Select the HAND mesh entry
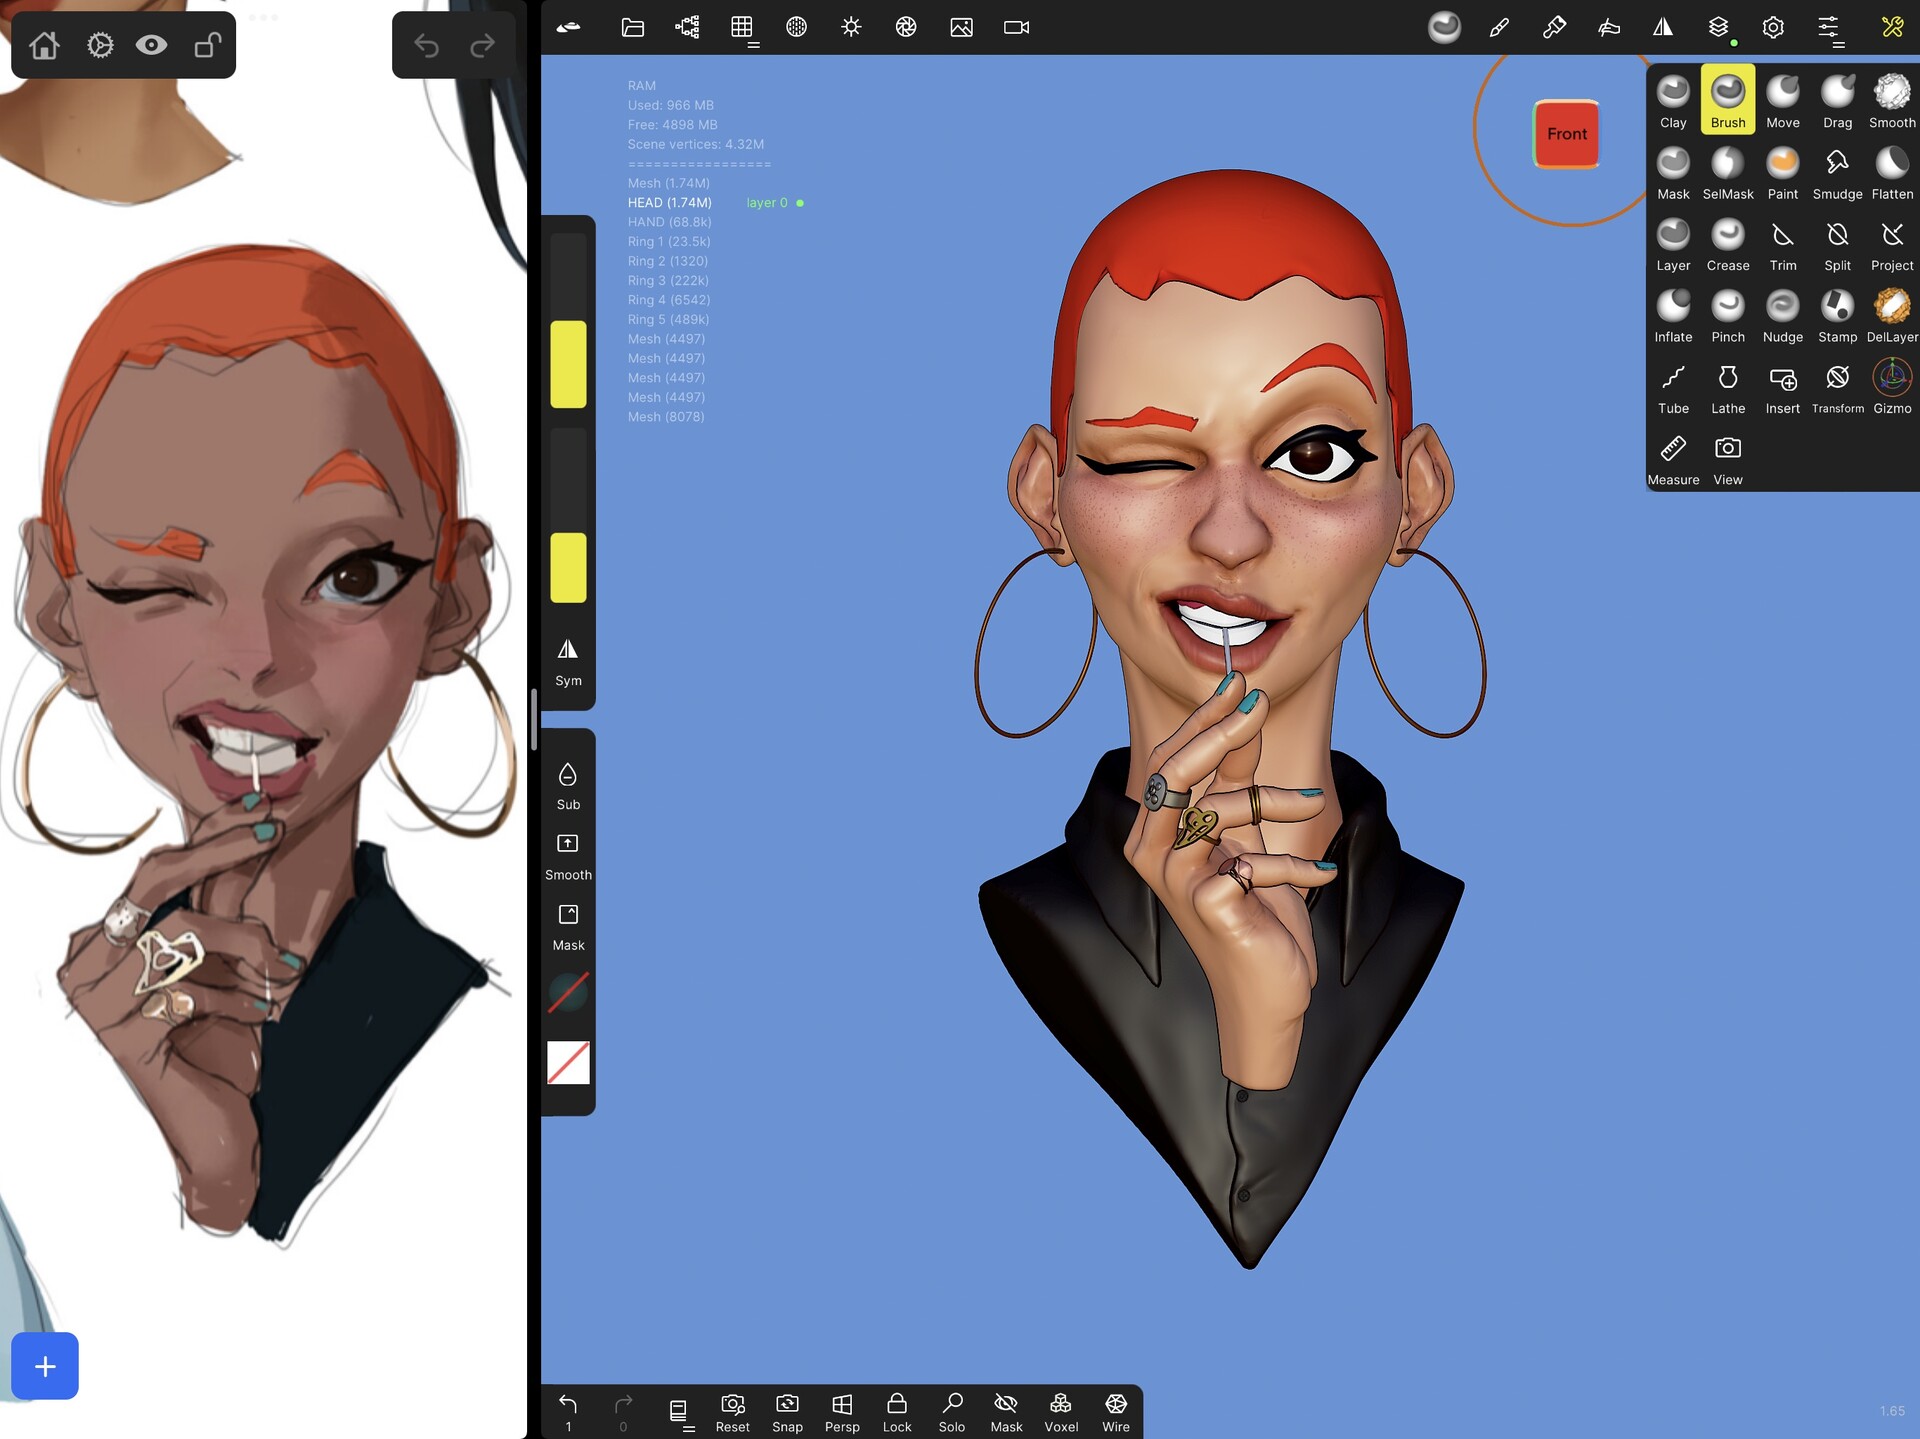1920x1439 pixels. (668, 221)
